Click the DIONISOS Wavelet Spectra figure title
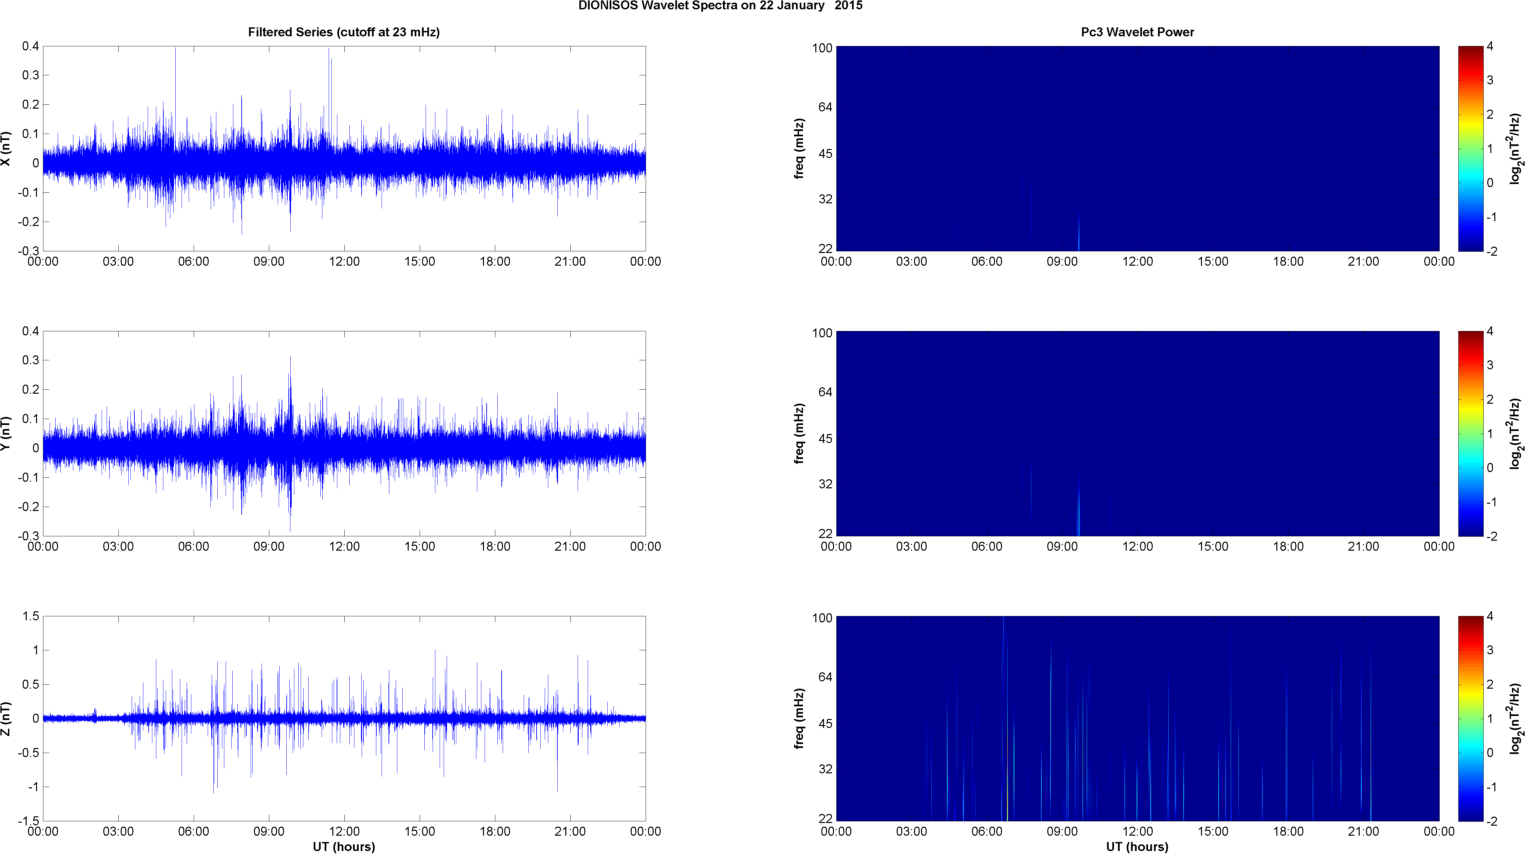This screenshot has width=1525, height=854. (x=720, y=6)
